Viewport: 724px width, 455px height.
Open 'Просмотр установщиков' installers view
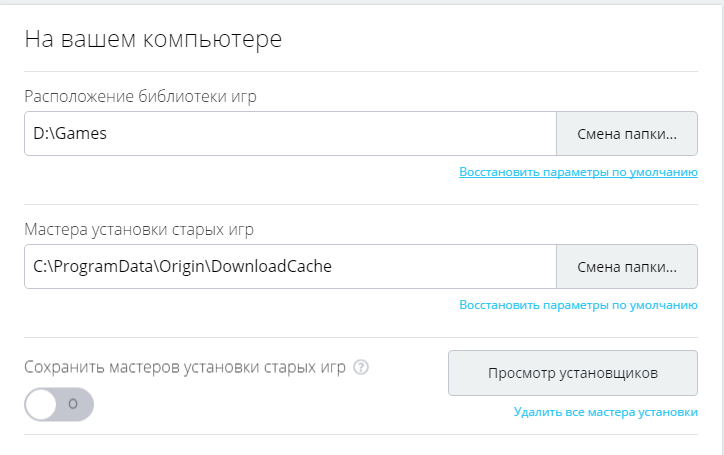(573, 373)
